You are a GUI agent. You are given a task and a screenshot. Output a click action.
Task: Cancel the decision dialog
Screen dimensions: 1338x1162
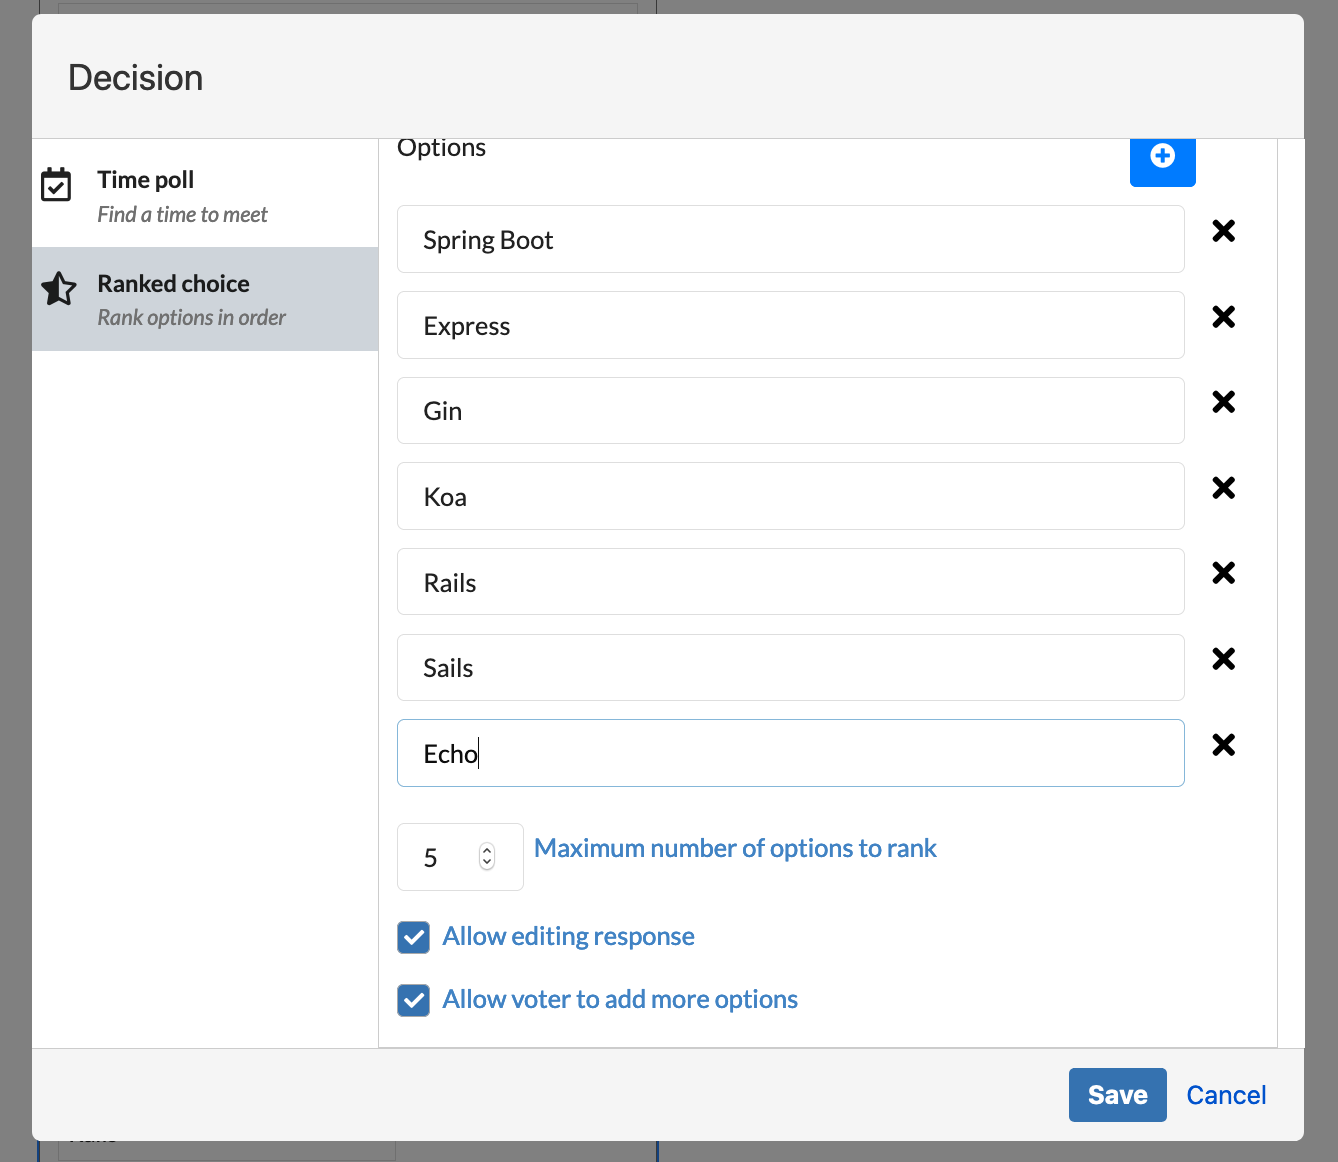pyautogui.click(x=1226, y=1095)
